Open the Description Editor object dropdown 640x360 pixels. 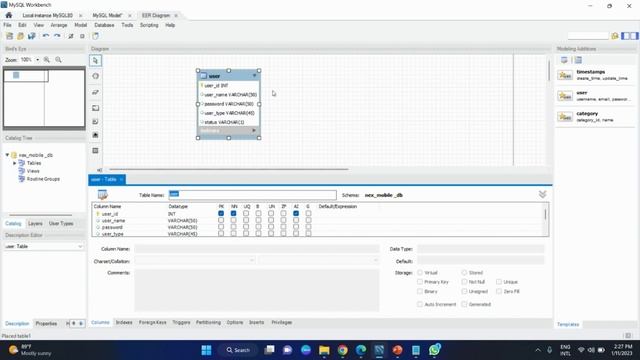(x=80, y=247)
